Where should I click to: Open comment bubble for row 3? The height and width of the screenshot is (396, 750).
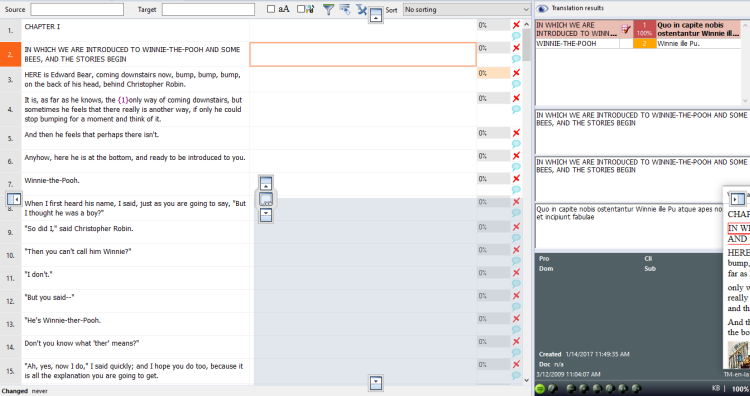click(516, 84)
